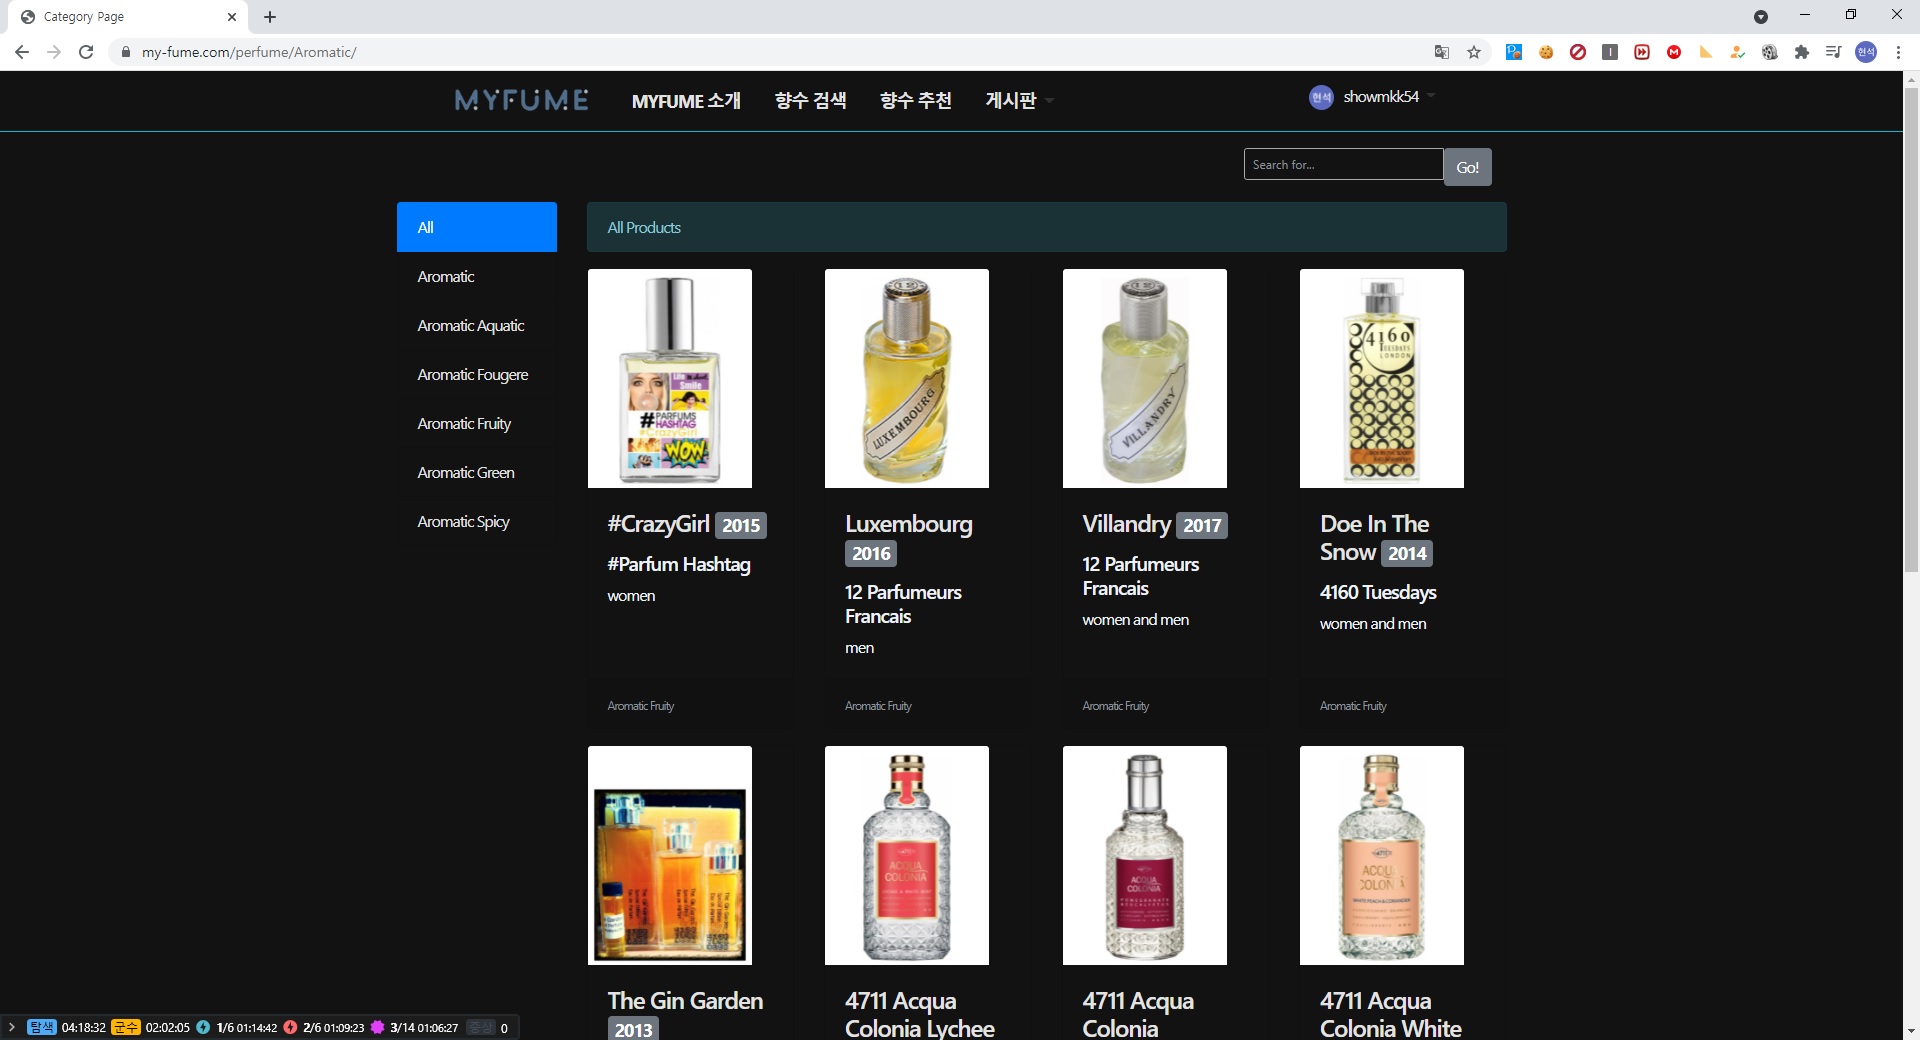Open the 향수 검색 nav menu item
The height and width of the screenshot is (1040, 1920).
pyautogui.click(x=810, y=100)
